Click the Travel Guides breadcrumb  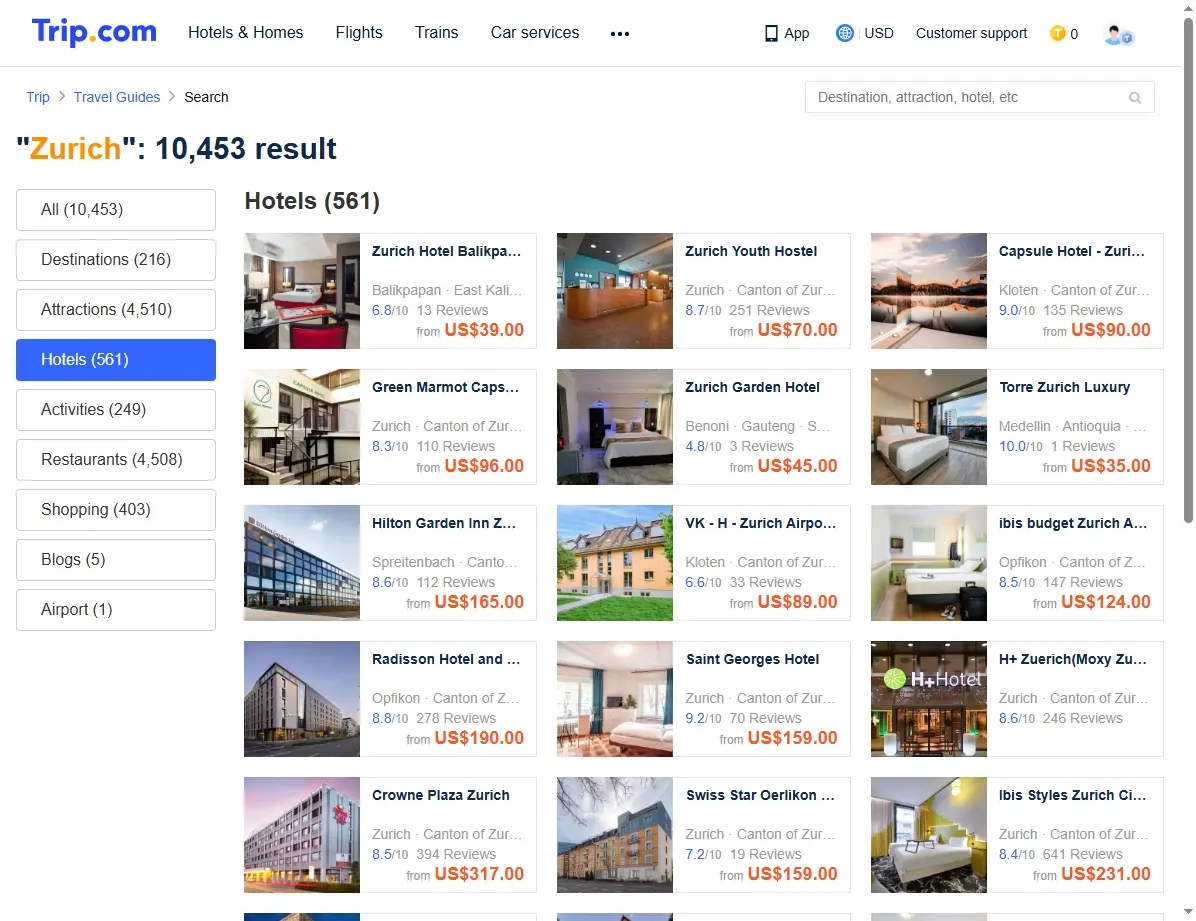pos(117,97)
